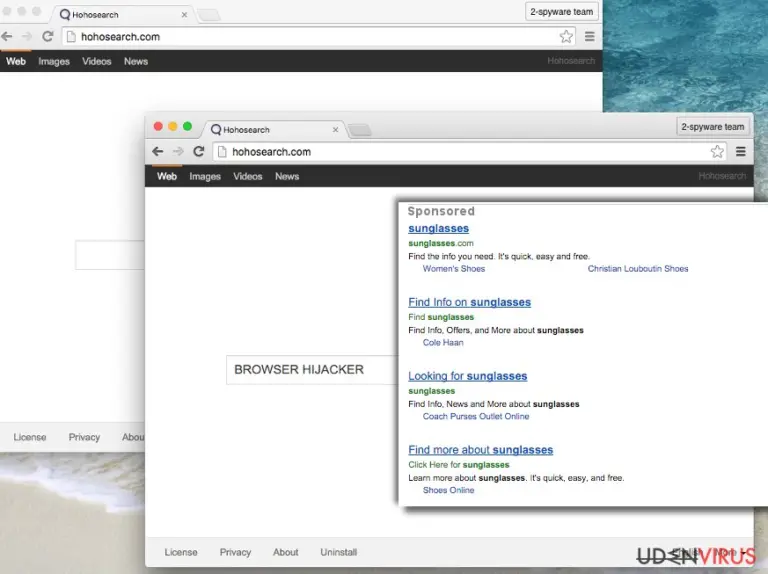Image resolution: width=768 pixels, height=574 pixels.
Task: Open the 'Find more about sunglasses' ad
Action: click(x=480, y=450)
